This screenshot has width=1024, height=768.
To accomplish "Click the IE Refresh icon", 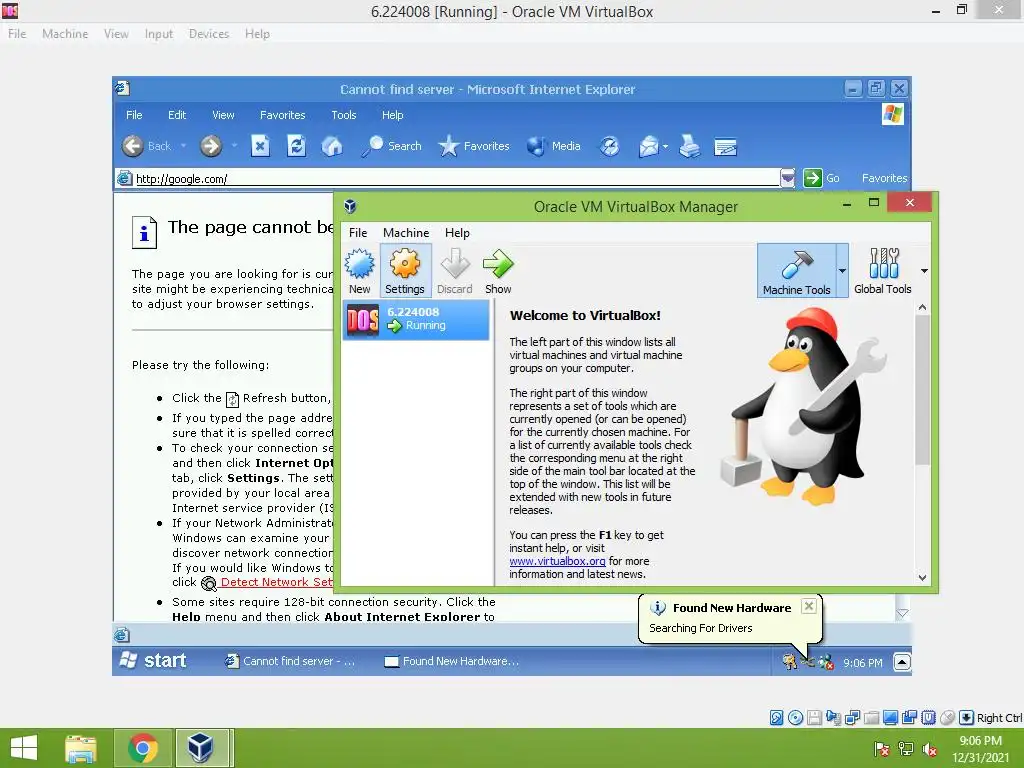I will tap(296, 146).
